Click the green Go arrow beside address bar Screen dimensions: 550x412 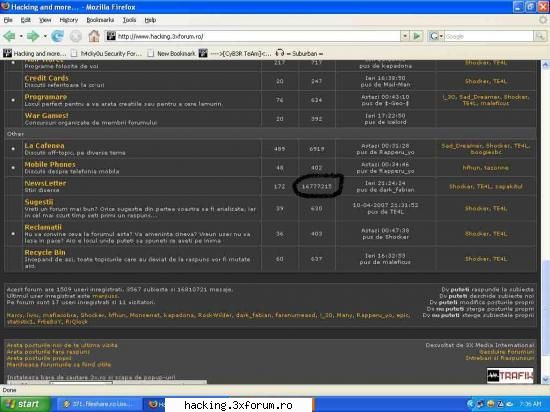point(417,36)
